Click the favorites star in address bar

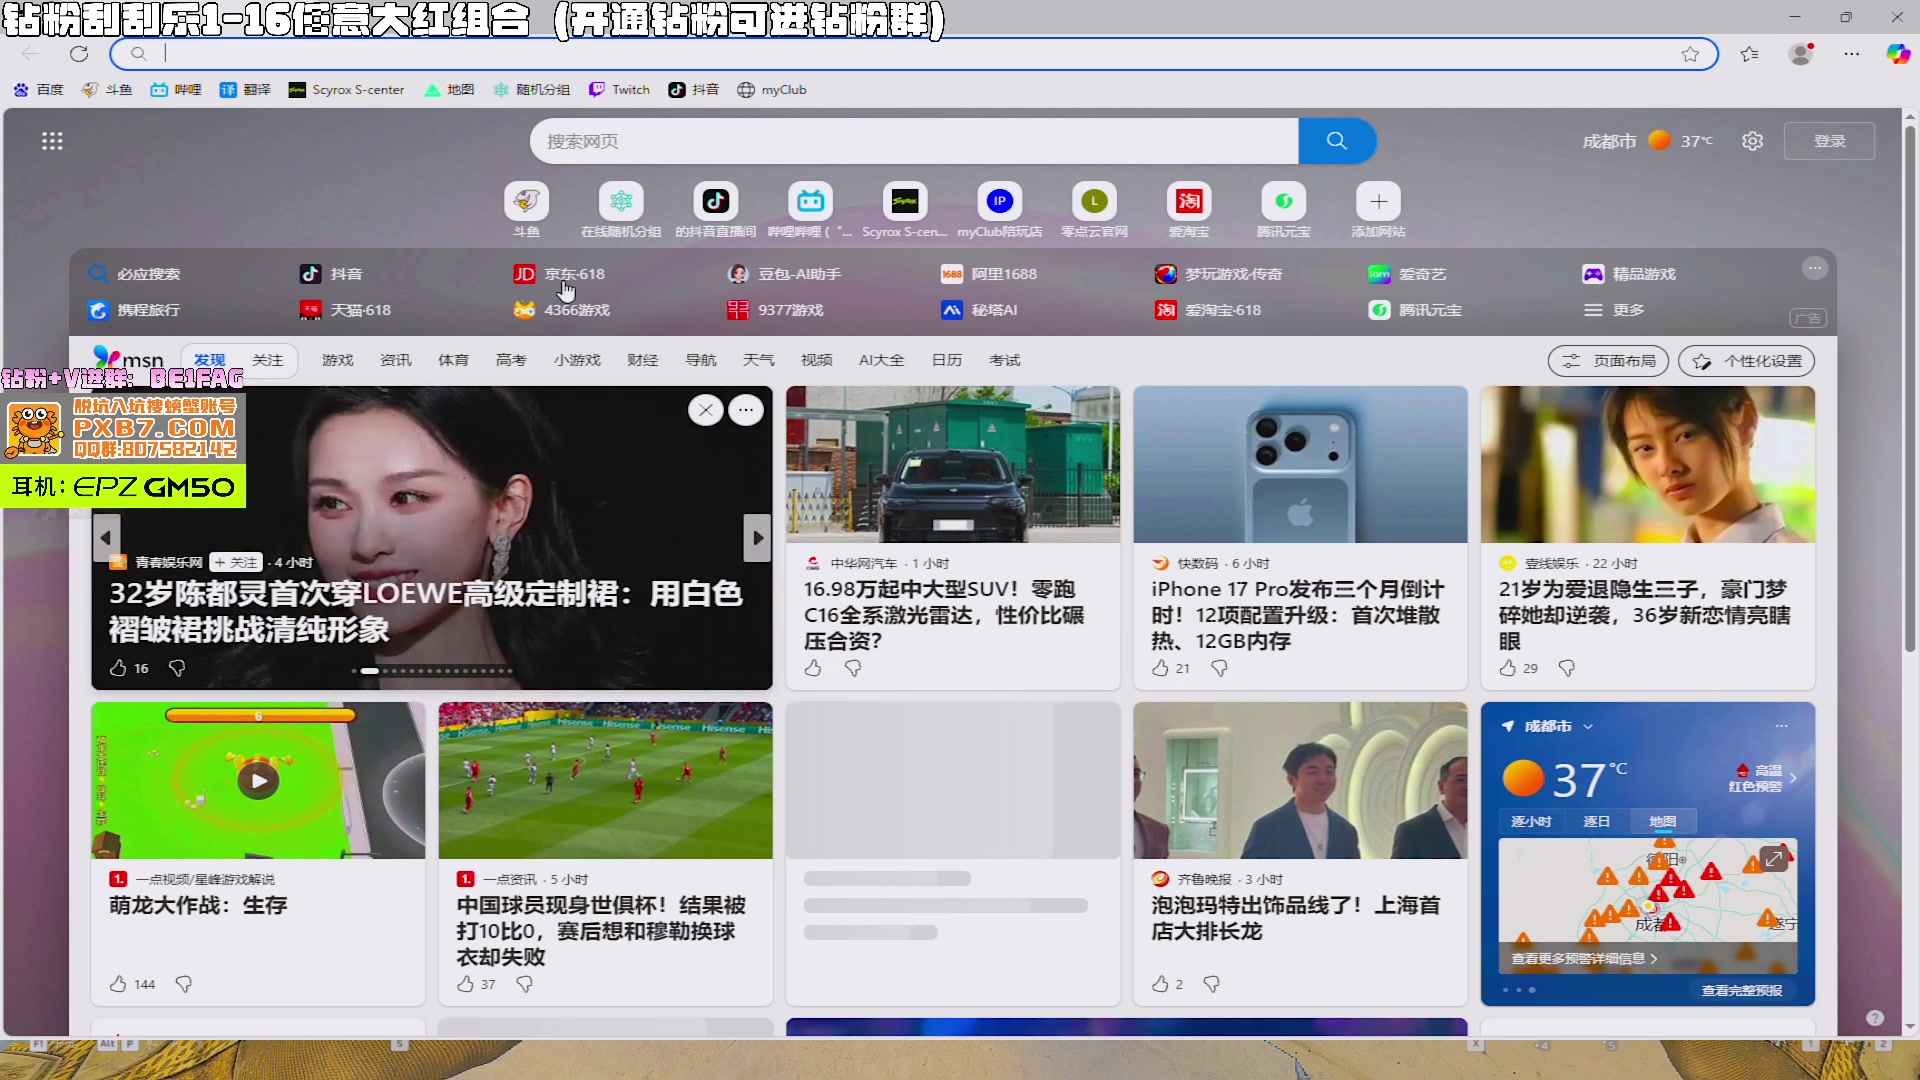[x=1690, y=54]
